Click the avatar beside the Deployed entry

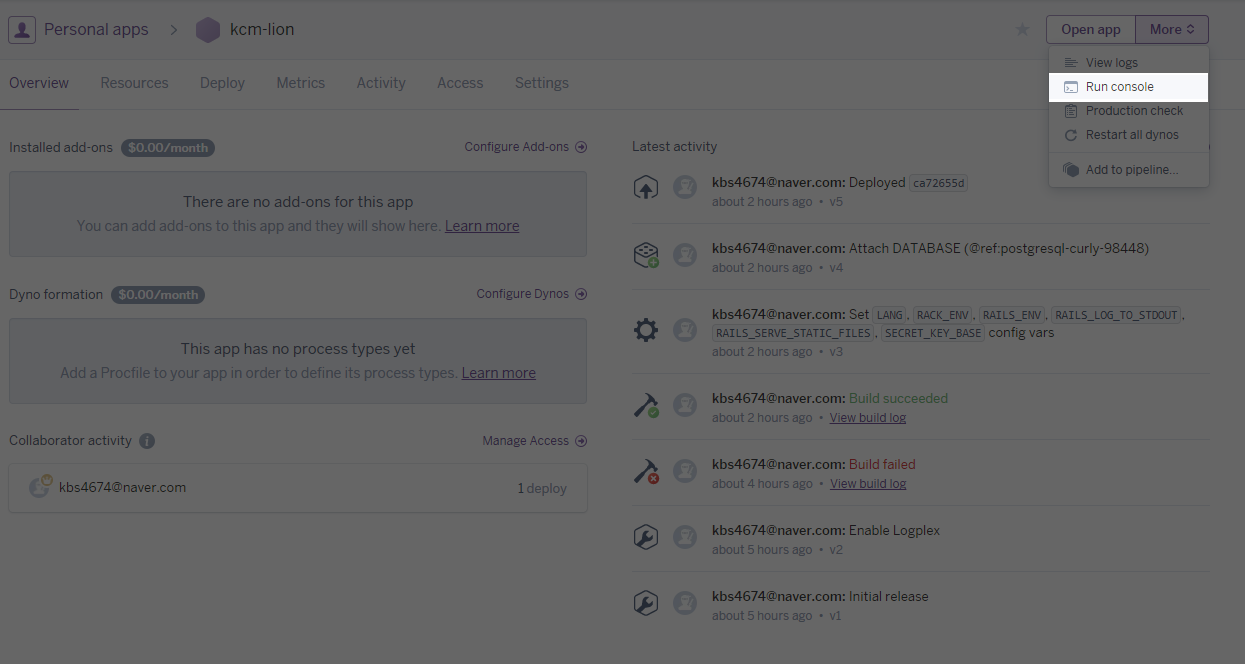click(685, 187)
